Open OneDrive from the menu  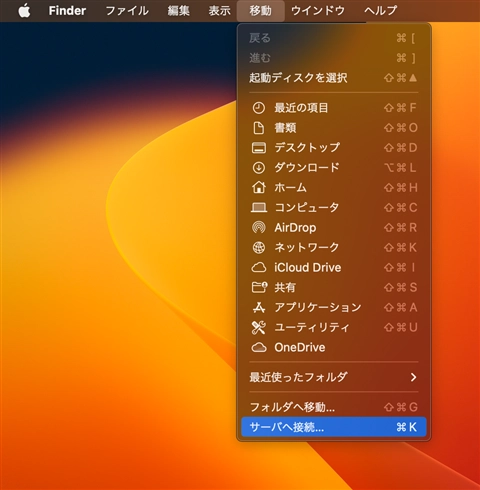click(x=334, y=347)
